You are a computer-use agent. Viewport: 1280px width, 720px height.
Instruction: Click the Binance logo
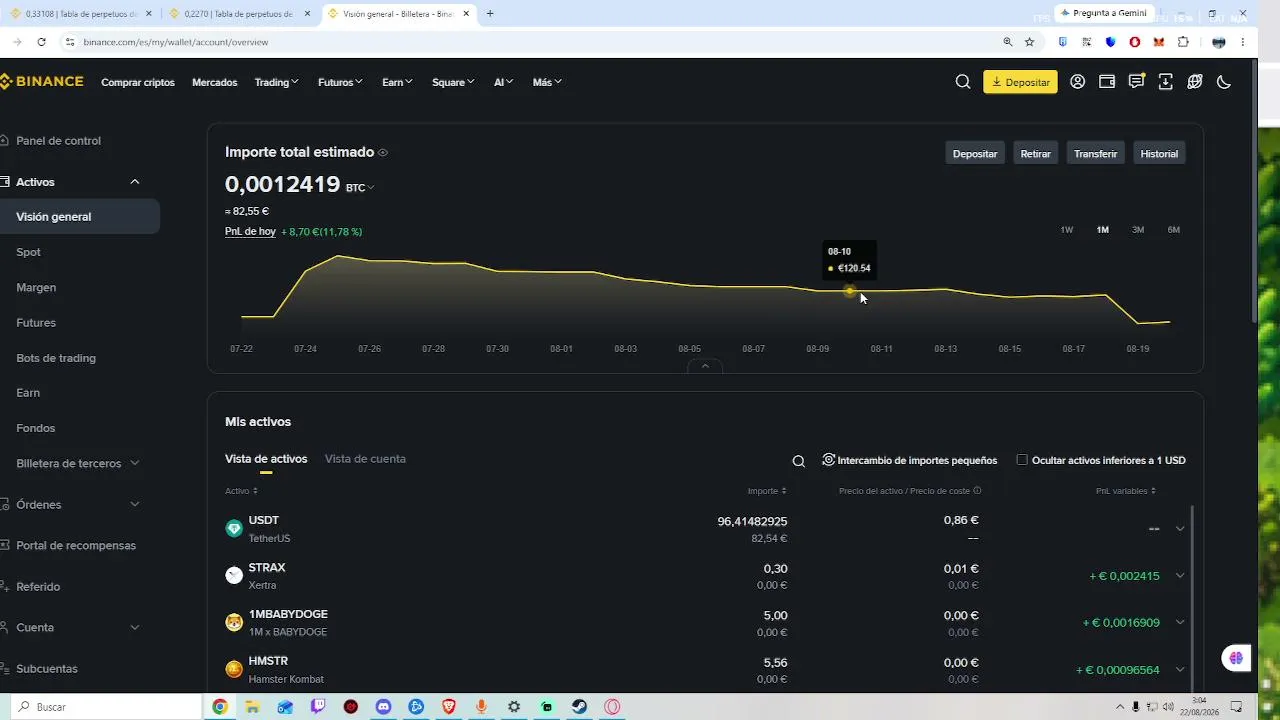click(42, 82)
